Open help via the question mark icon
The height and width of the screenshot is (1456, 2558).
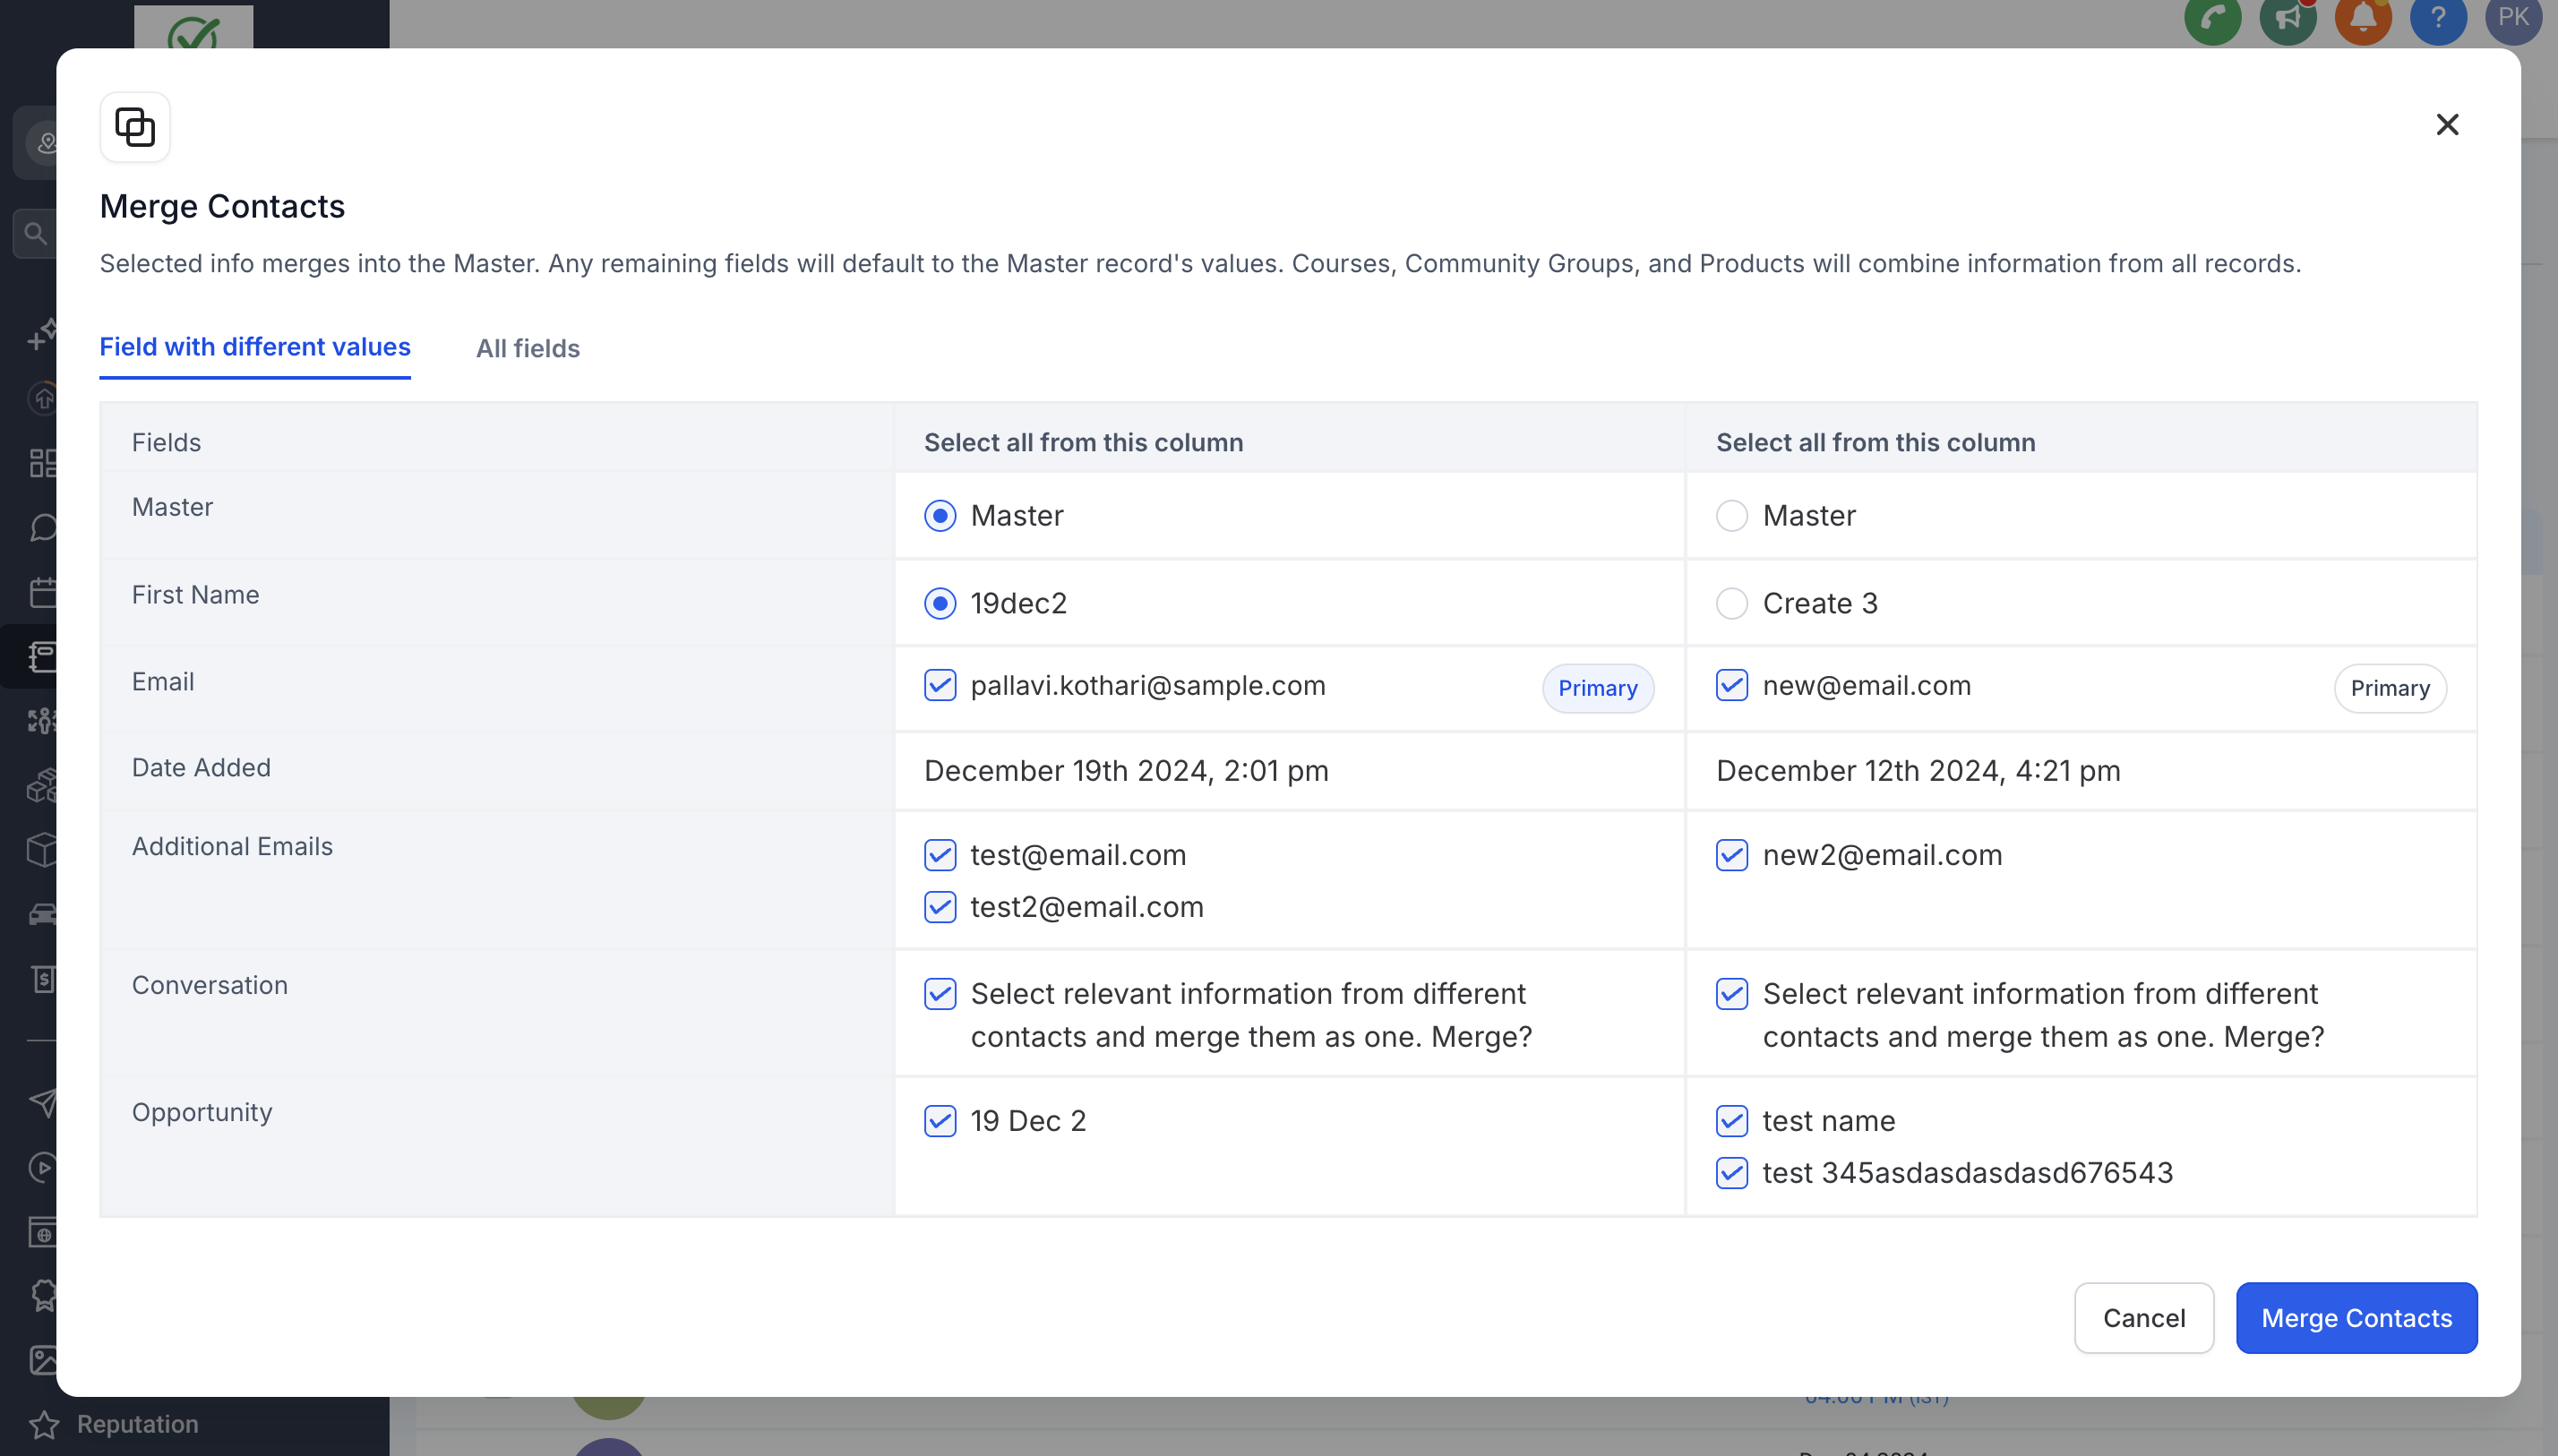tap(2437, 18)
